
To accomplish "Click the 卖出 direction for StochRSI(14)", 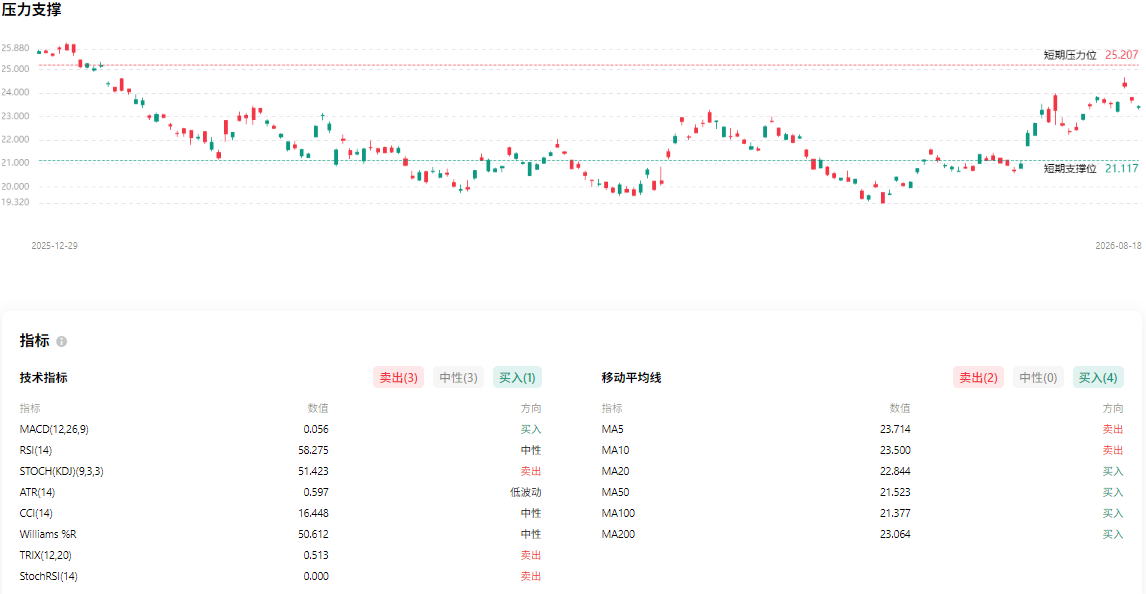I will (x=531, y=576).
